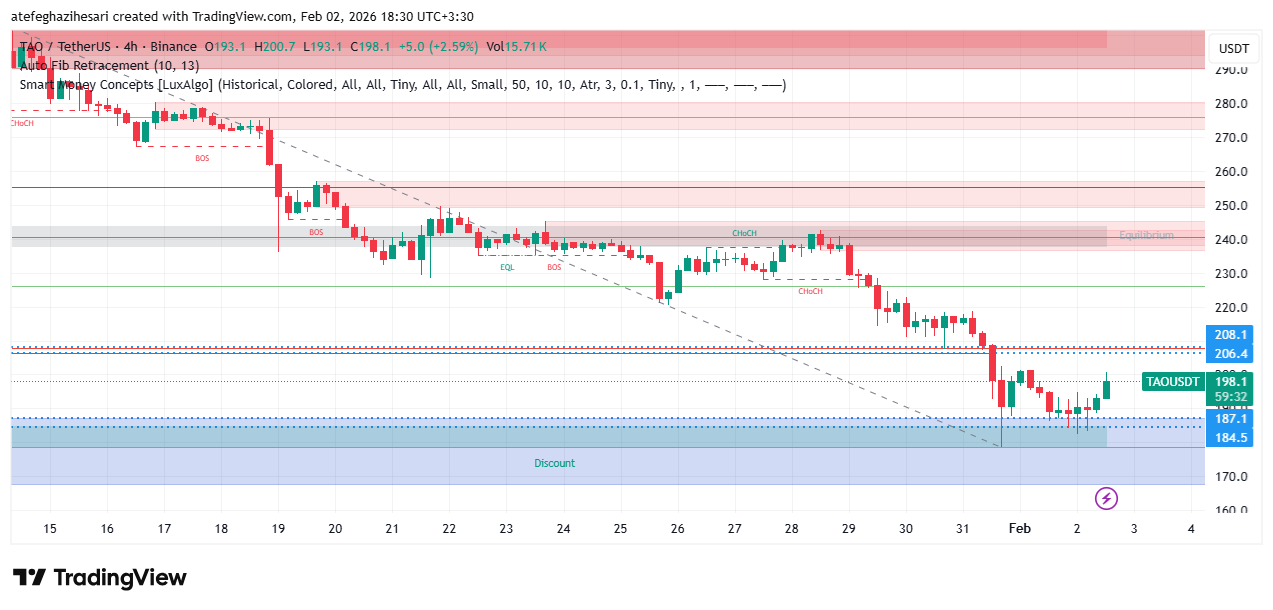1273x610 pixels.
Task: Click the EQL marker label
Action: 508,267
